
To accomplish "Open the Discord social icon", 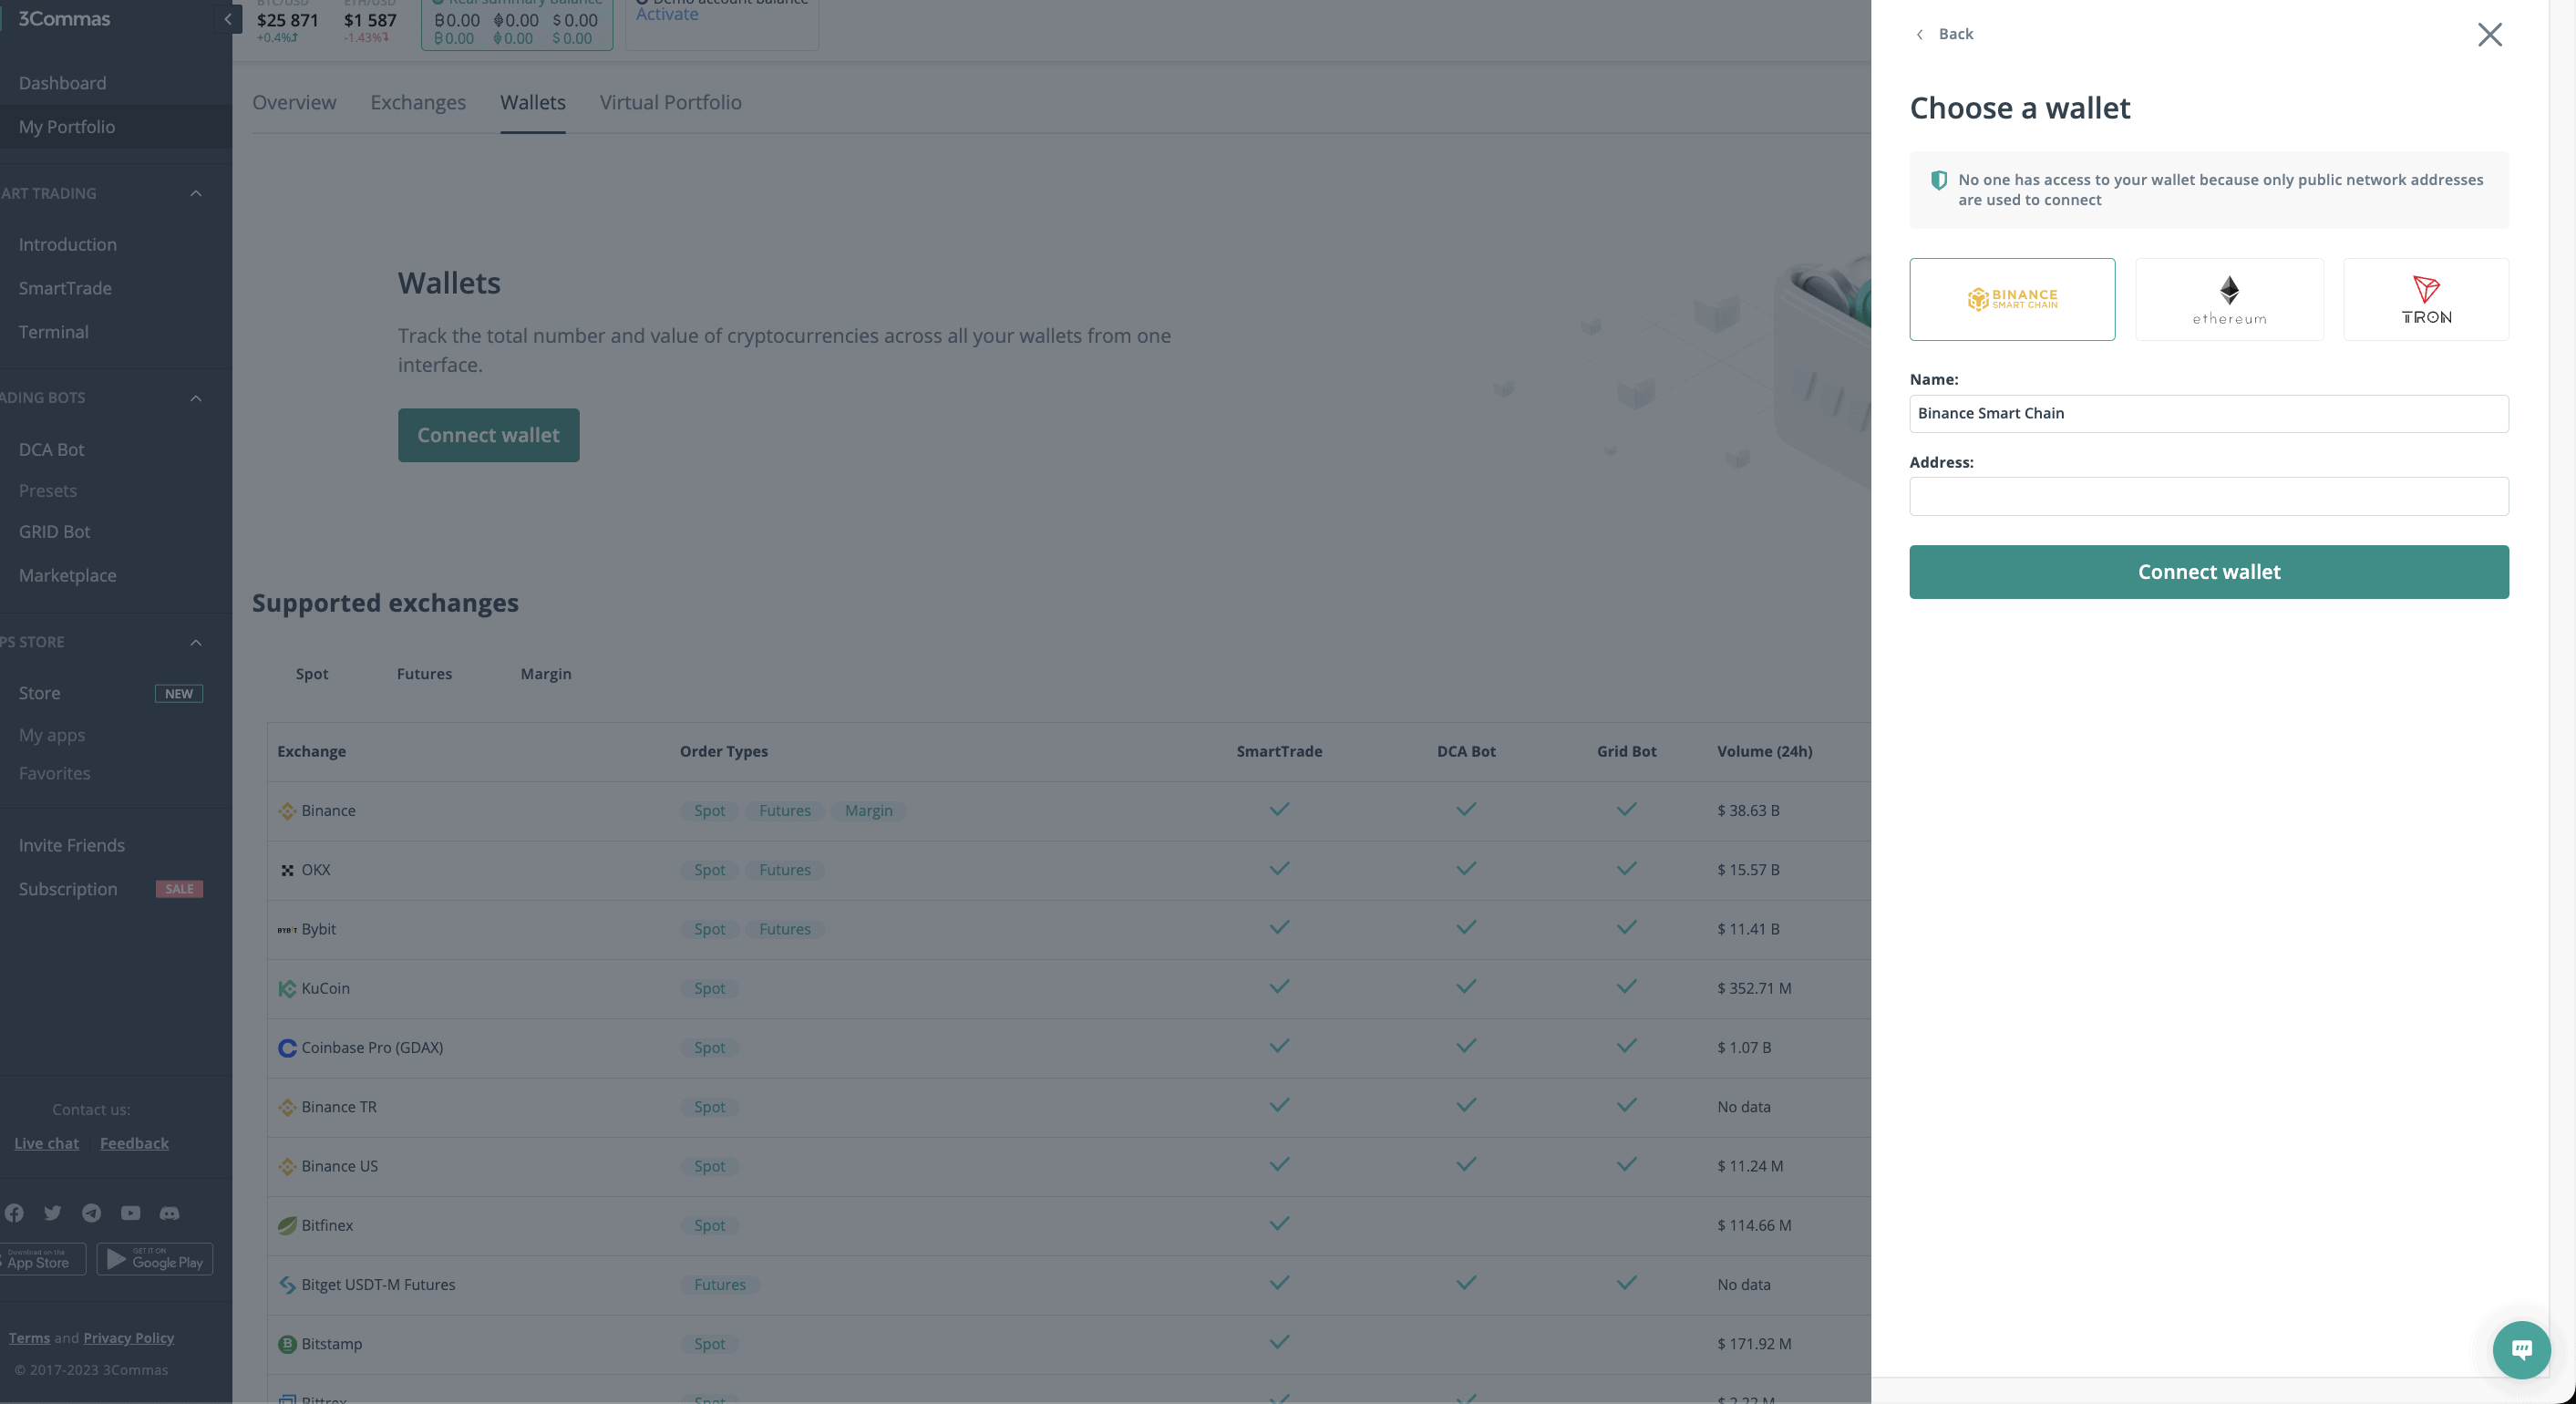I will [170, 1213].
